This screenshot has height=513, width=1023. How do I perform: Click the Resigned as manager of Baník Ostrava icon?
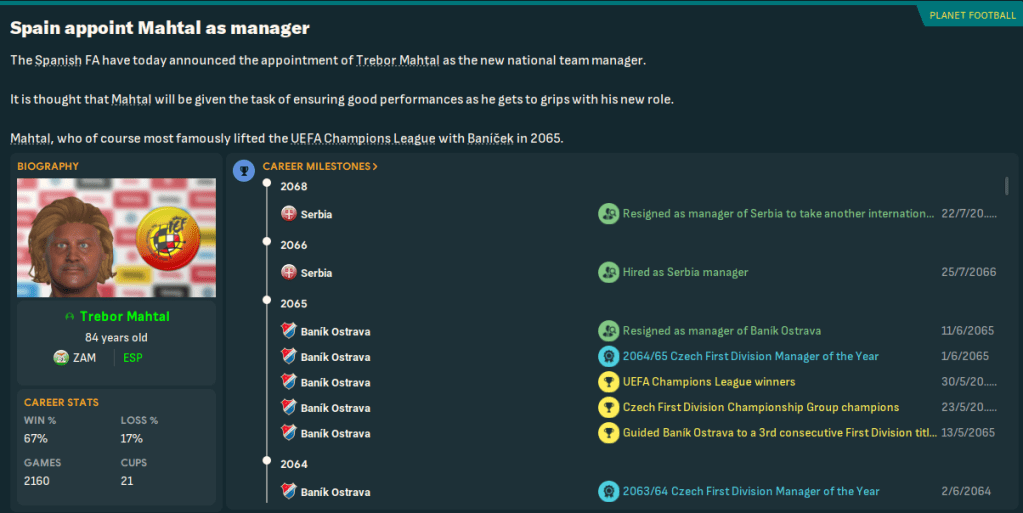607,331
